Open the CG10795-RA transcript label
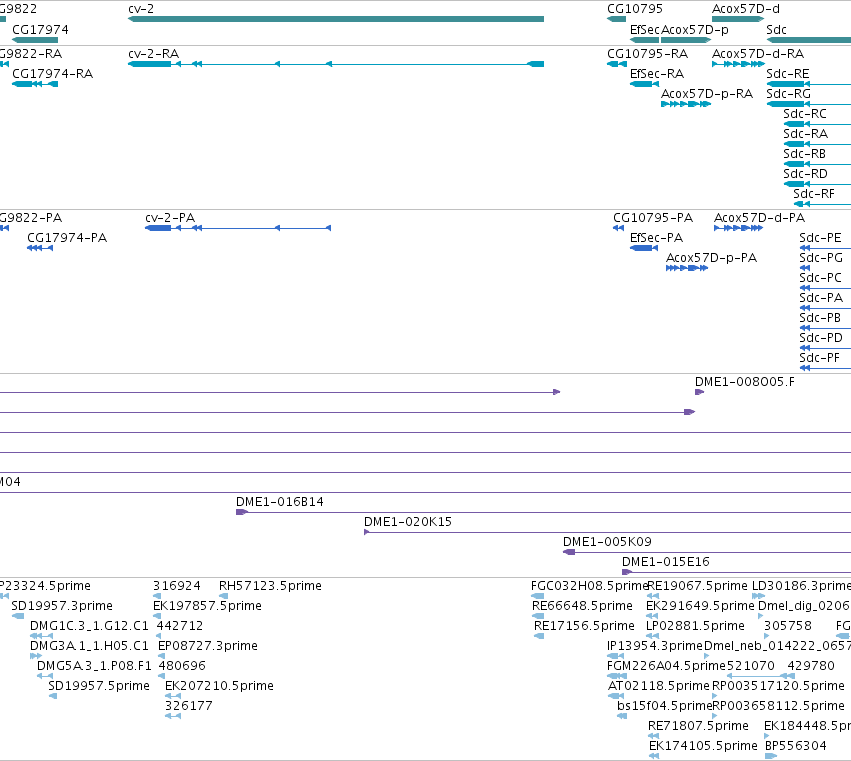Screen dimensions: 851x761 click(647, 54)
